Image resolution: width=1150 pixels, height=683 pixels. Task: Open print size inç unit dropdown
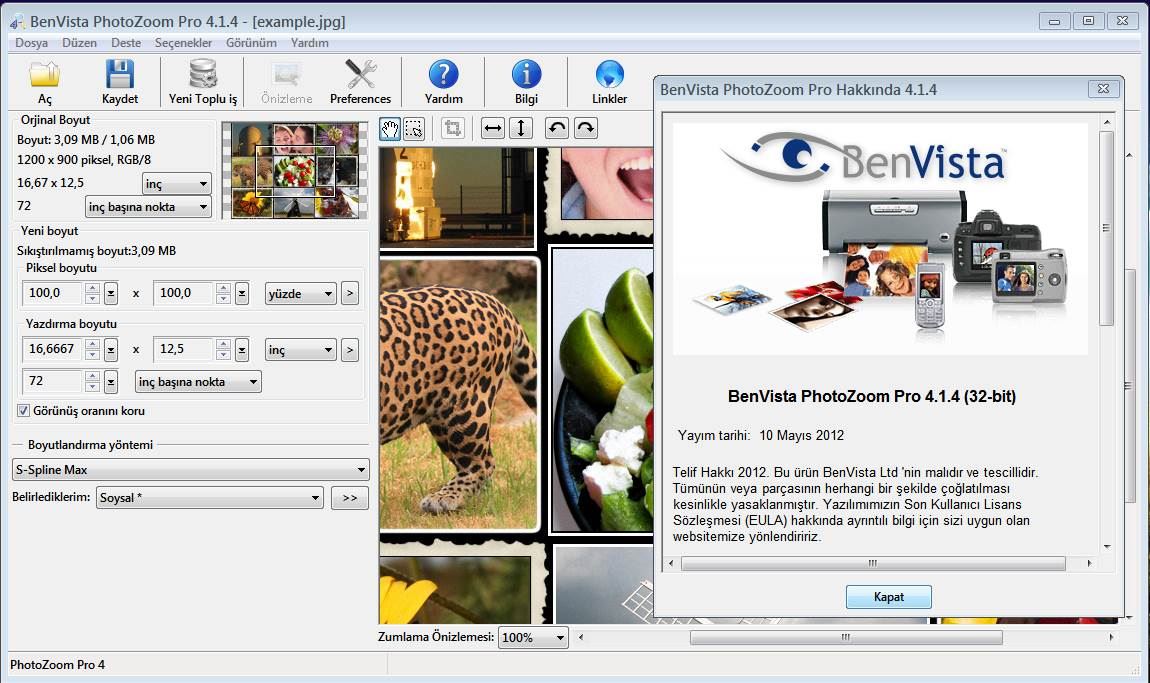click(x=301, y=350)
